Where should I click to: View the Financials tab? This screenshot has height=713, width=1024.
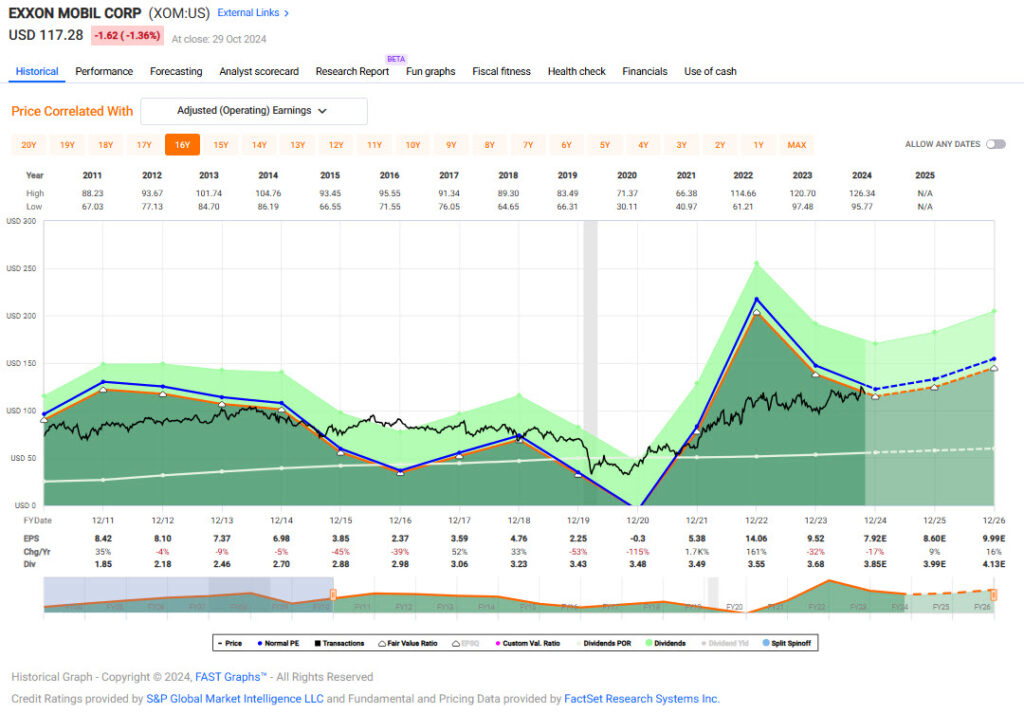point(645,71)
